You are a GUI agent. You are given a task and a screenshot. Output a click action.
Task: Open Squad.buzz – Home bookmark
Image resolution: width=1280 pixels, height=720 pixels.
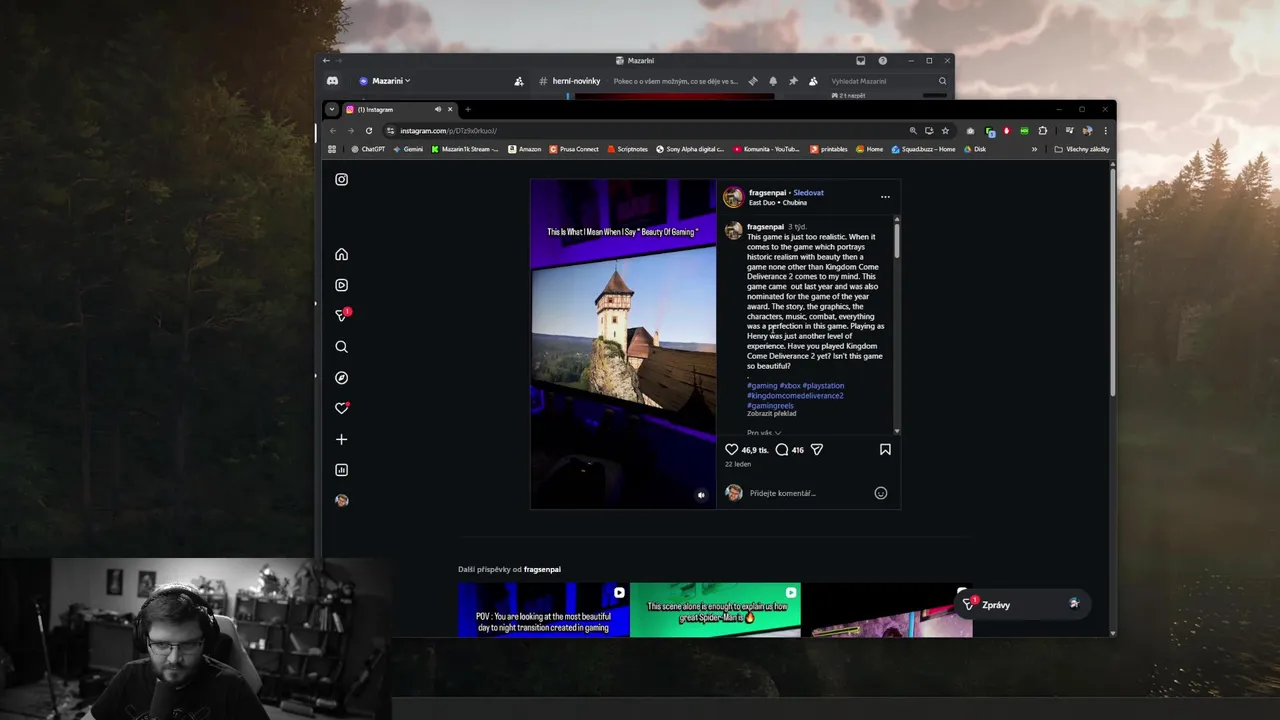pyautogui.click(x=923, y=149)
